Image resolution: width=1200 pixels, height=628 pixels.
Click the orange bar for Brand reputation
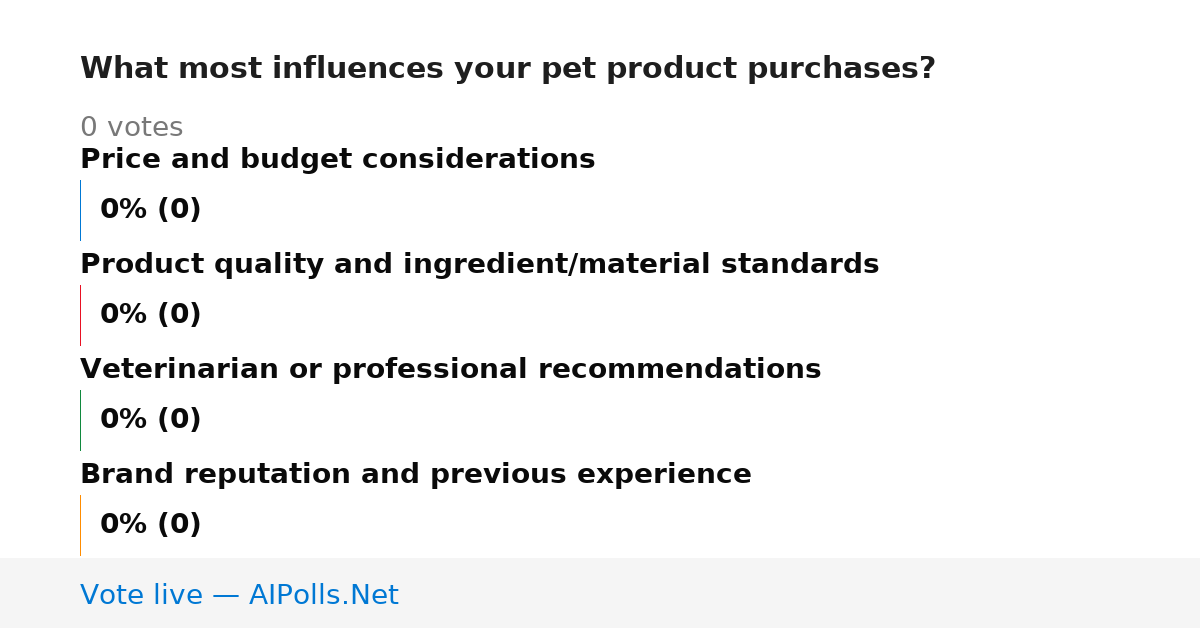pos(80,525)
